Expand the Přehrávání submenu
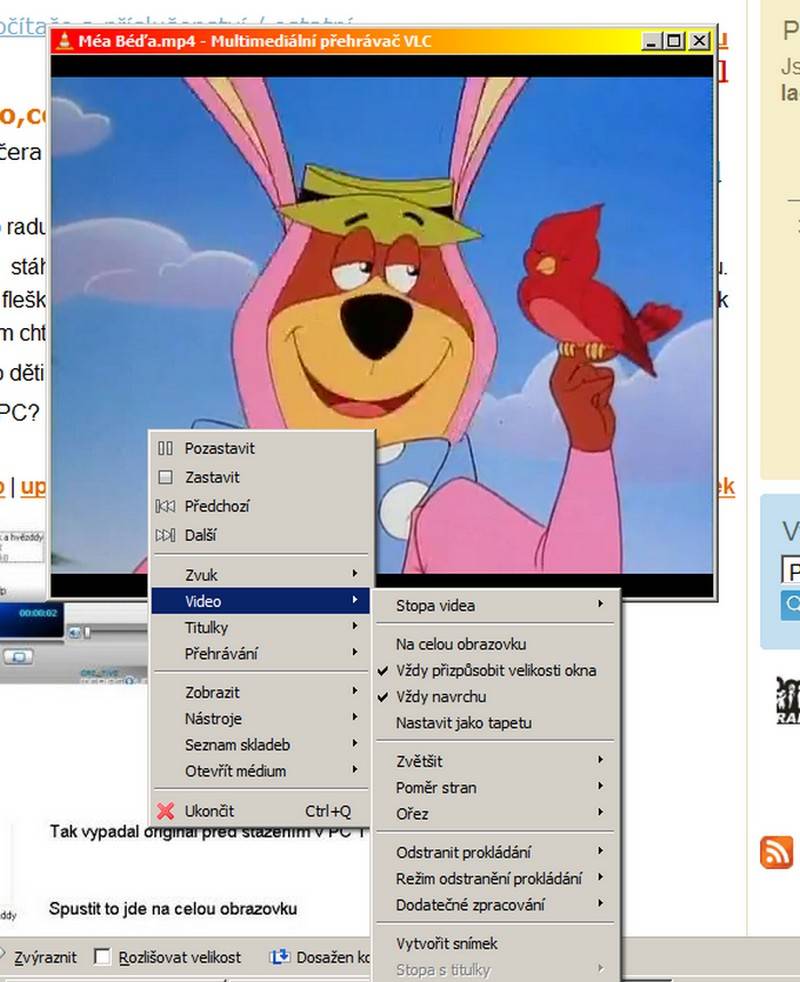 (260, 654)
